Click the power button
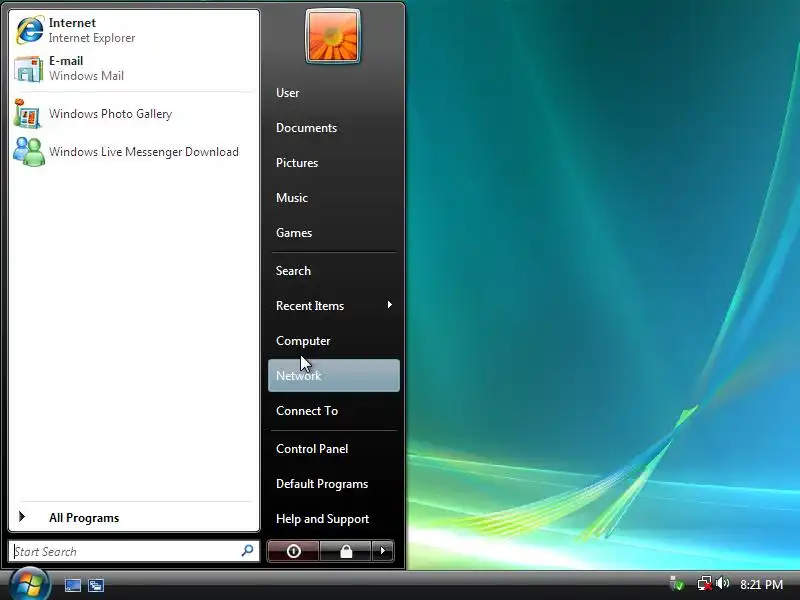 293,551
